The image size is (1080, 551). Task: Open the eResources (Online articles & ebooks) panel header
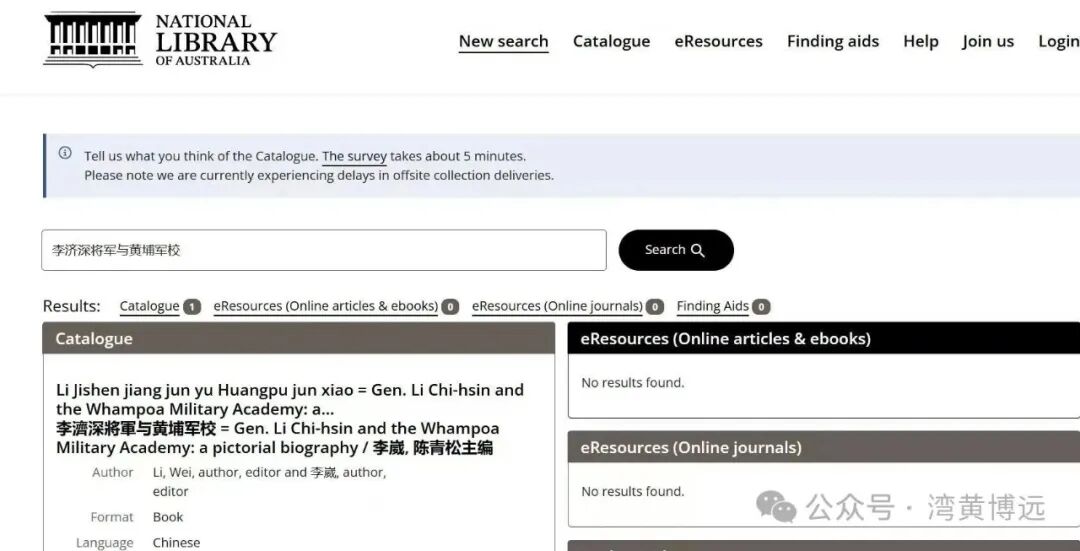(824, 338)
